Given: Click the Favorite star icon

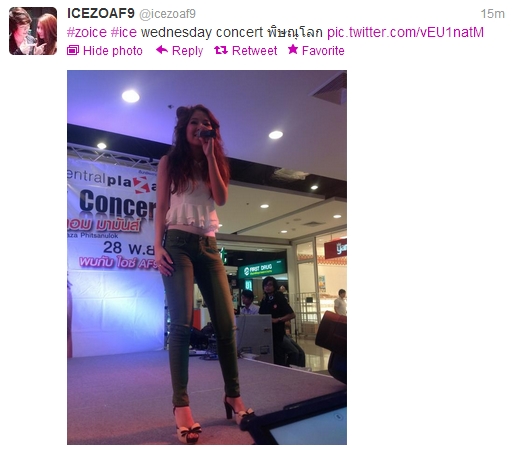Looking at the screenshot, I should pyautogui.click(x=293, y=49).
